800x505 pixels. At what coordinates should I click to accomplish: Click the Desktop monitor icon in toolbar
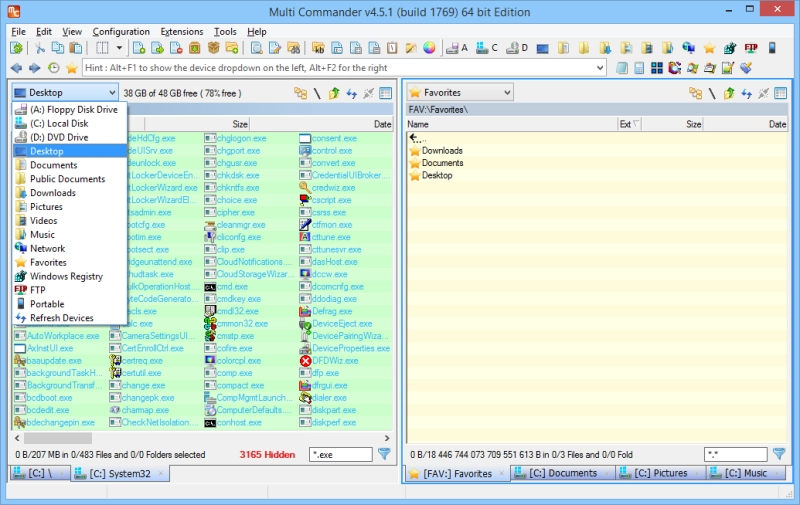(x=542, y=48)
